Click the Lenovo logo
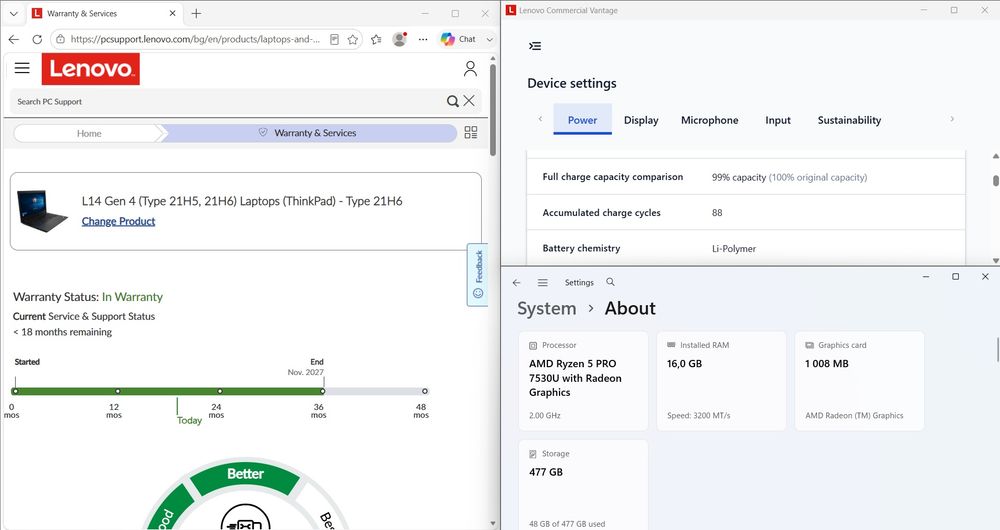 (91, 69)
